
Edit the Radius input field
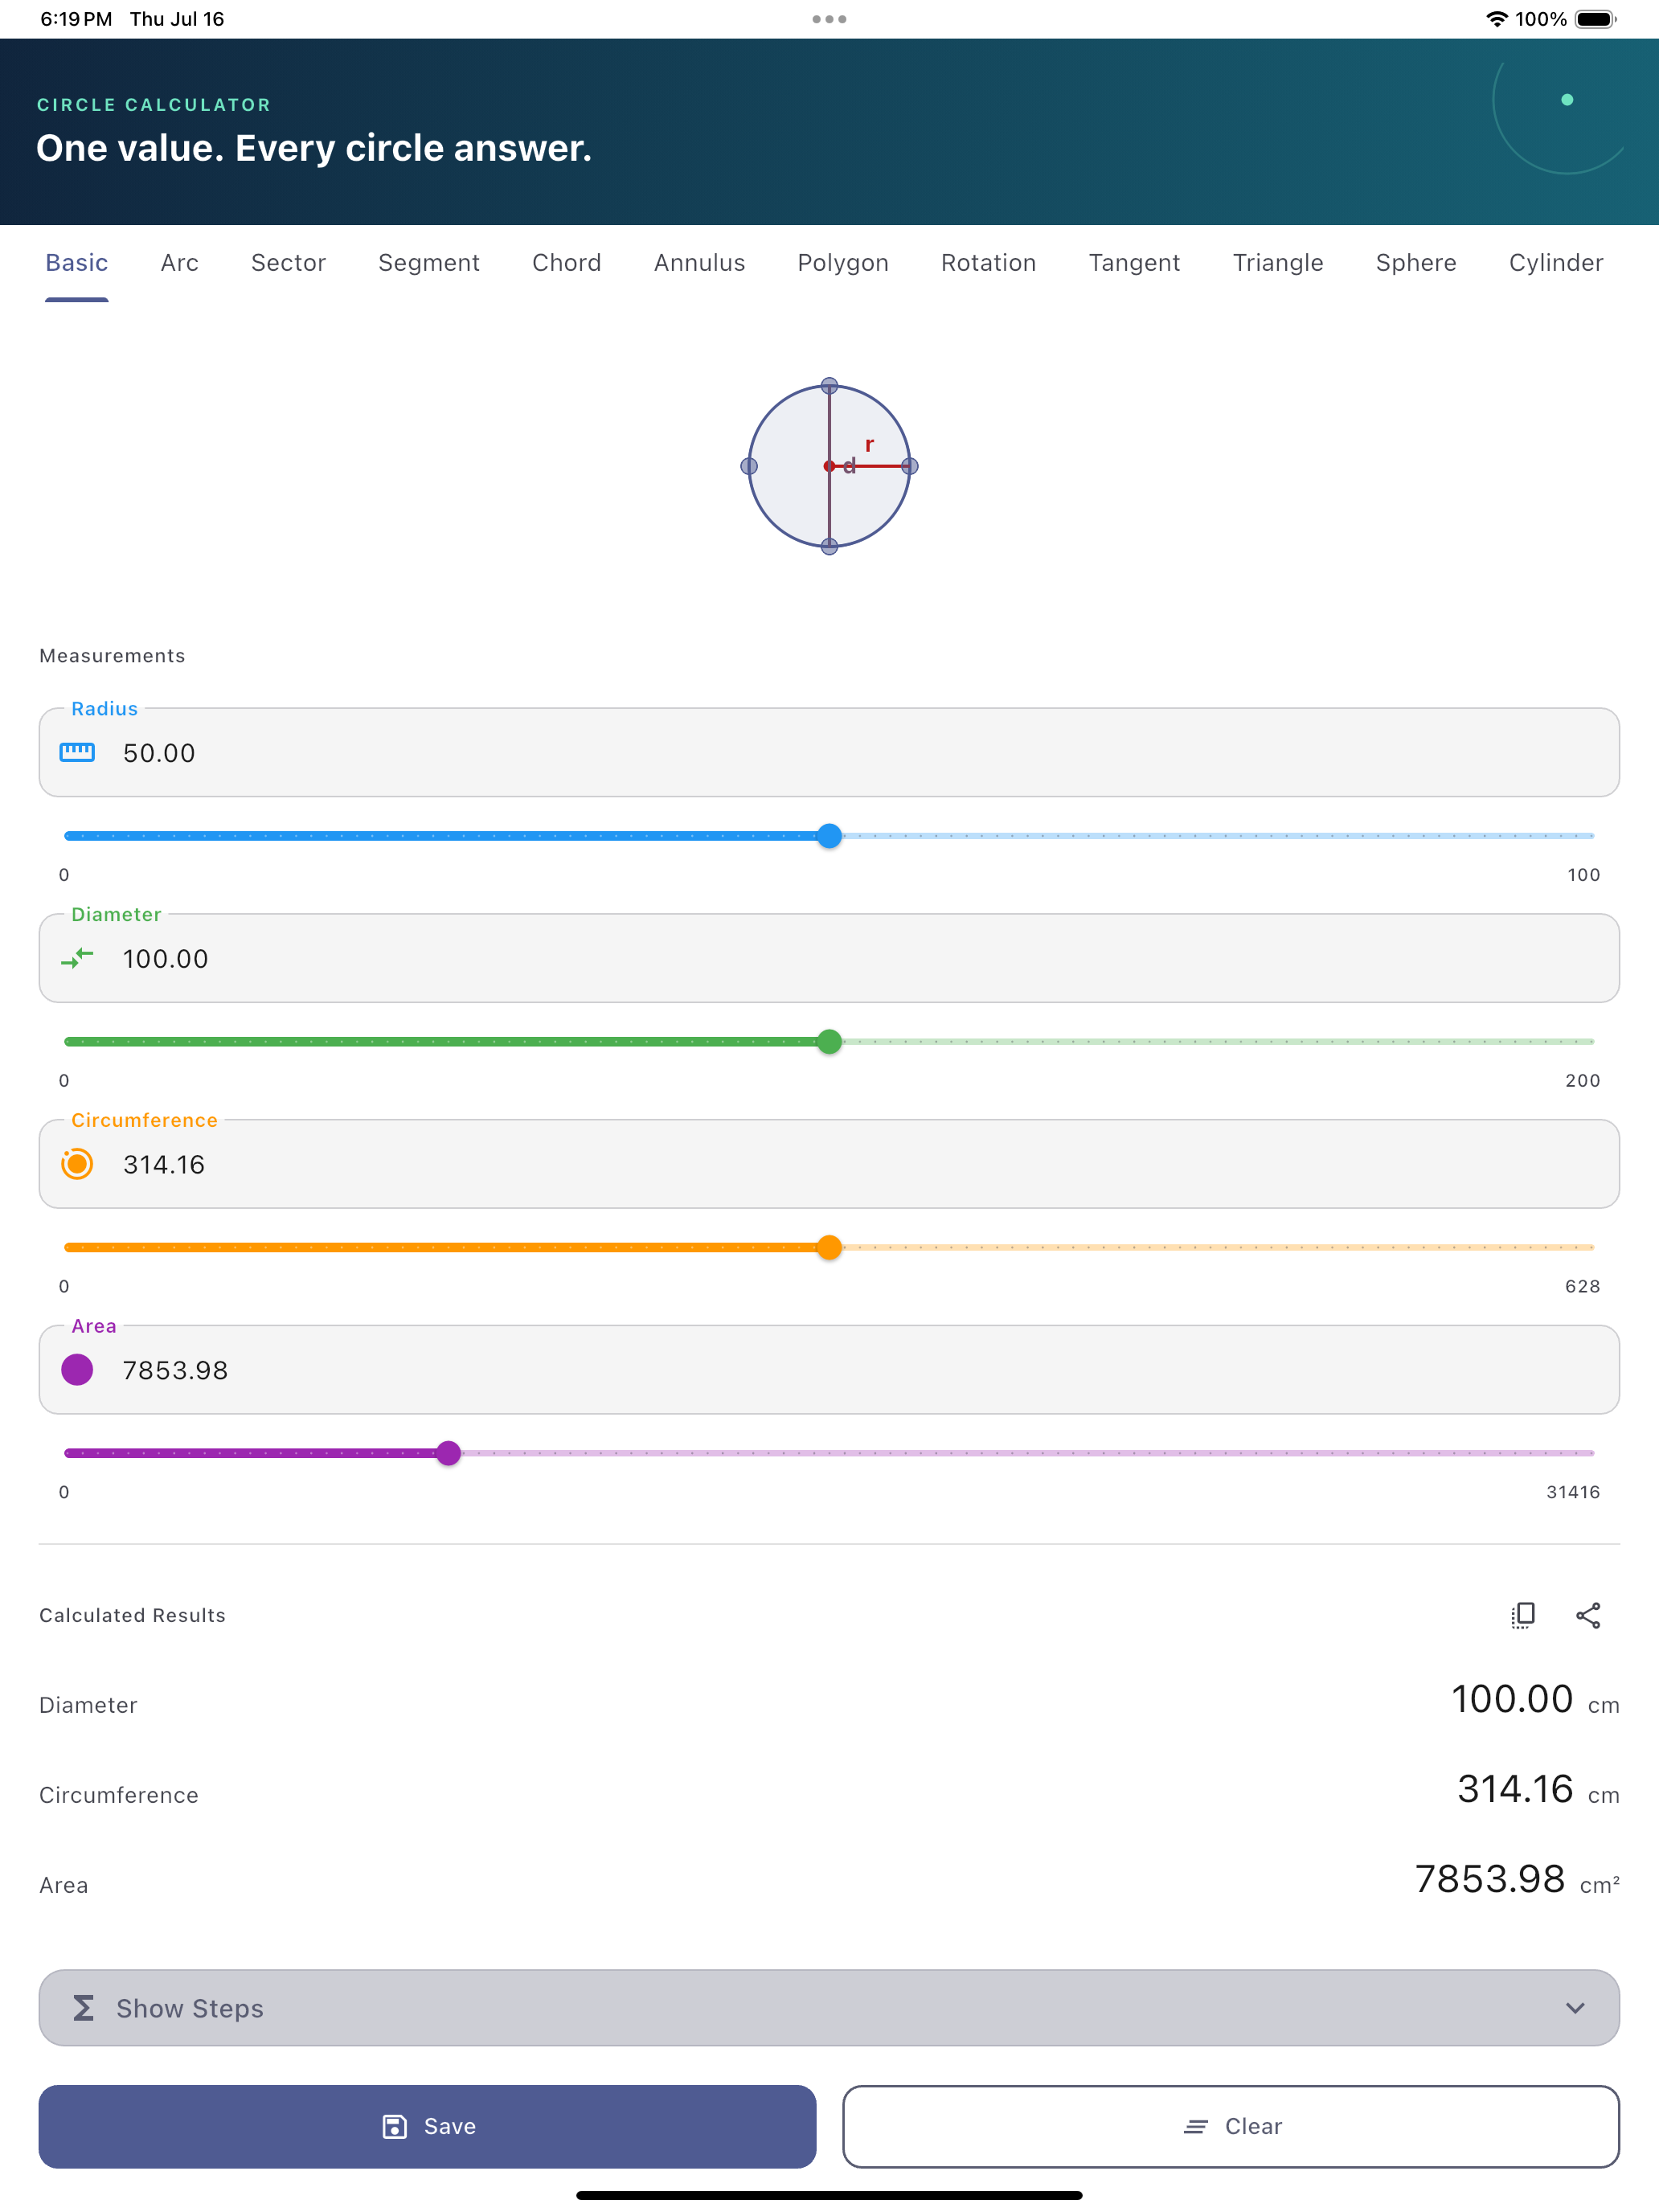point(829,752)
